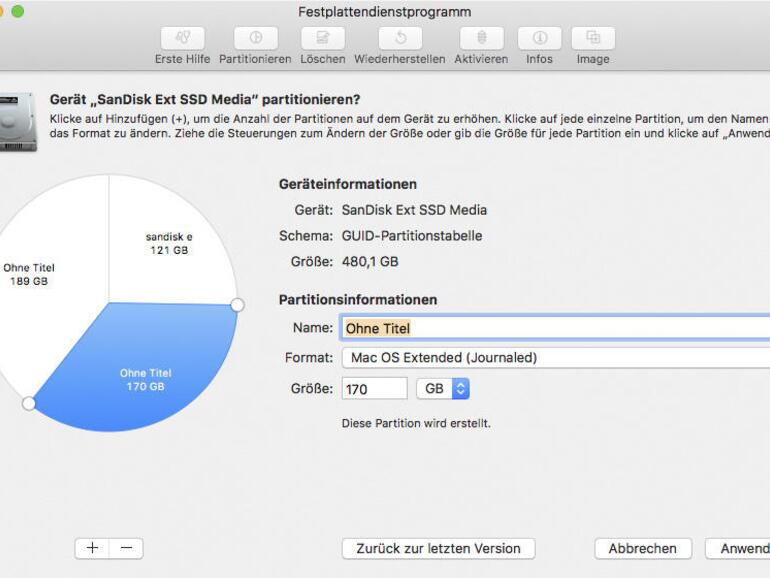
Task: Click the Löschen toolbar icon
Action: [322, 38]
